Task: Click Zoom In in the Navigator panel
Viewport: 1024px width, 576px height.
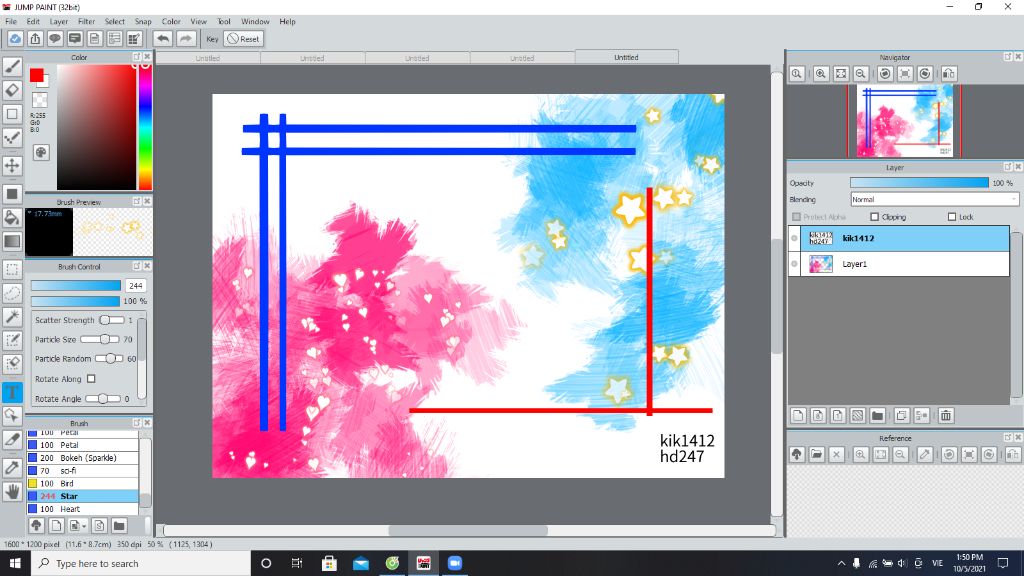Action: coord(821,74)
